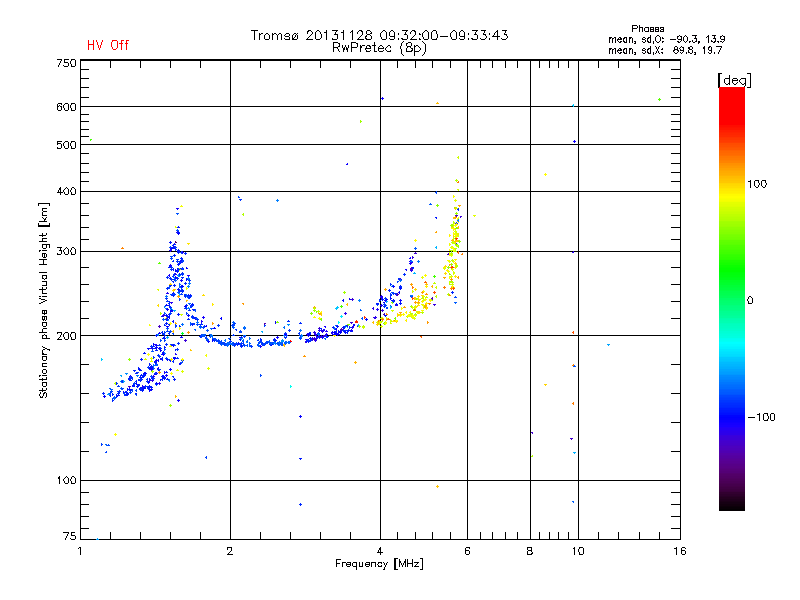Click the 'Stationary phase Virtual Height [km]' axis label
Screen dimensions: 800x600
pos(44,300)
